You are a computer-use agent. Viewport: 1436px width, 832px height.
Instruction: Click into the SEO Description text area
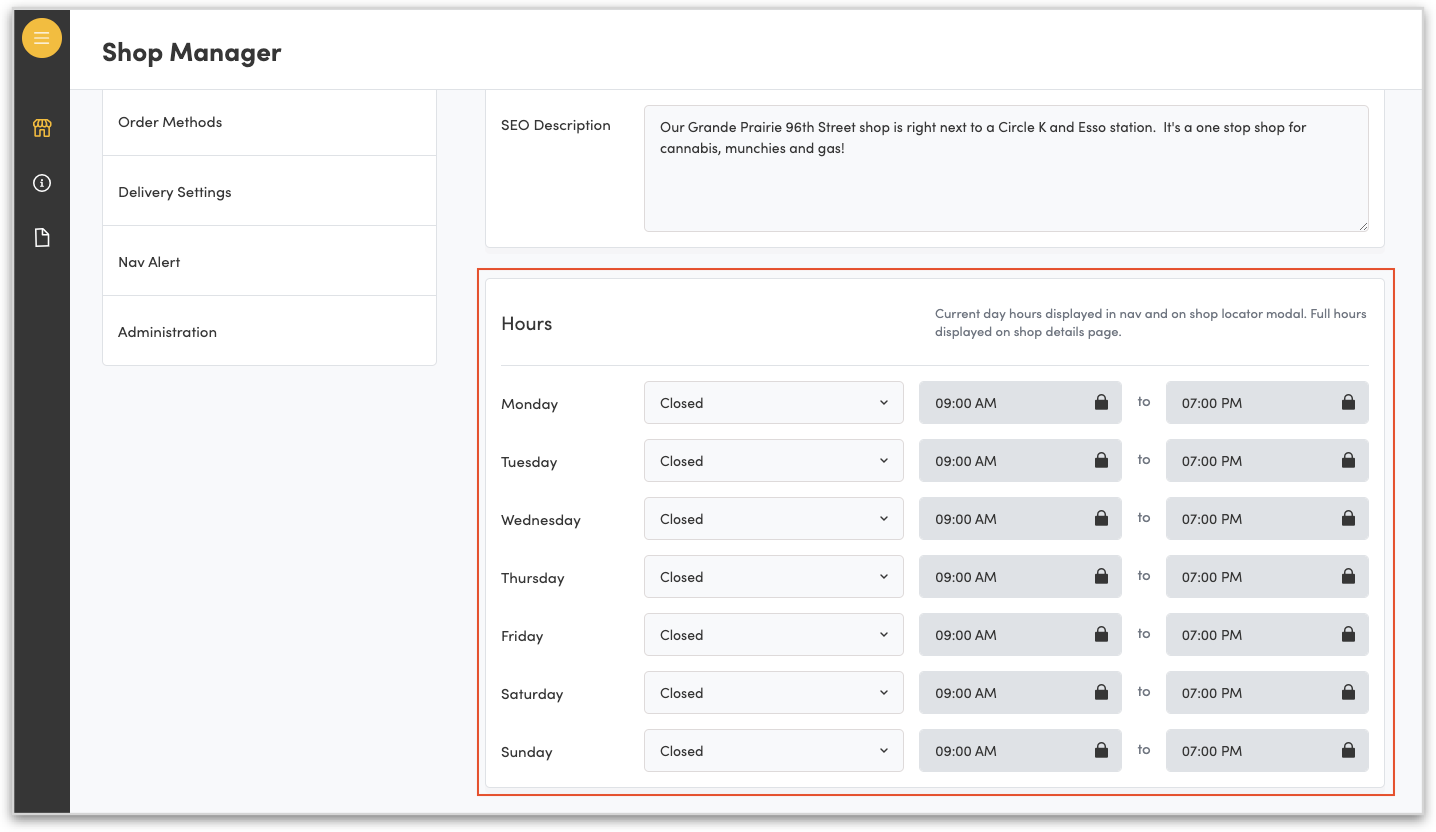click(x=1005, y=180)
